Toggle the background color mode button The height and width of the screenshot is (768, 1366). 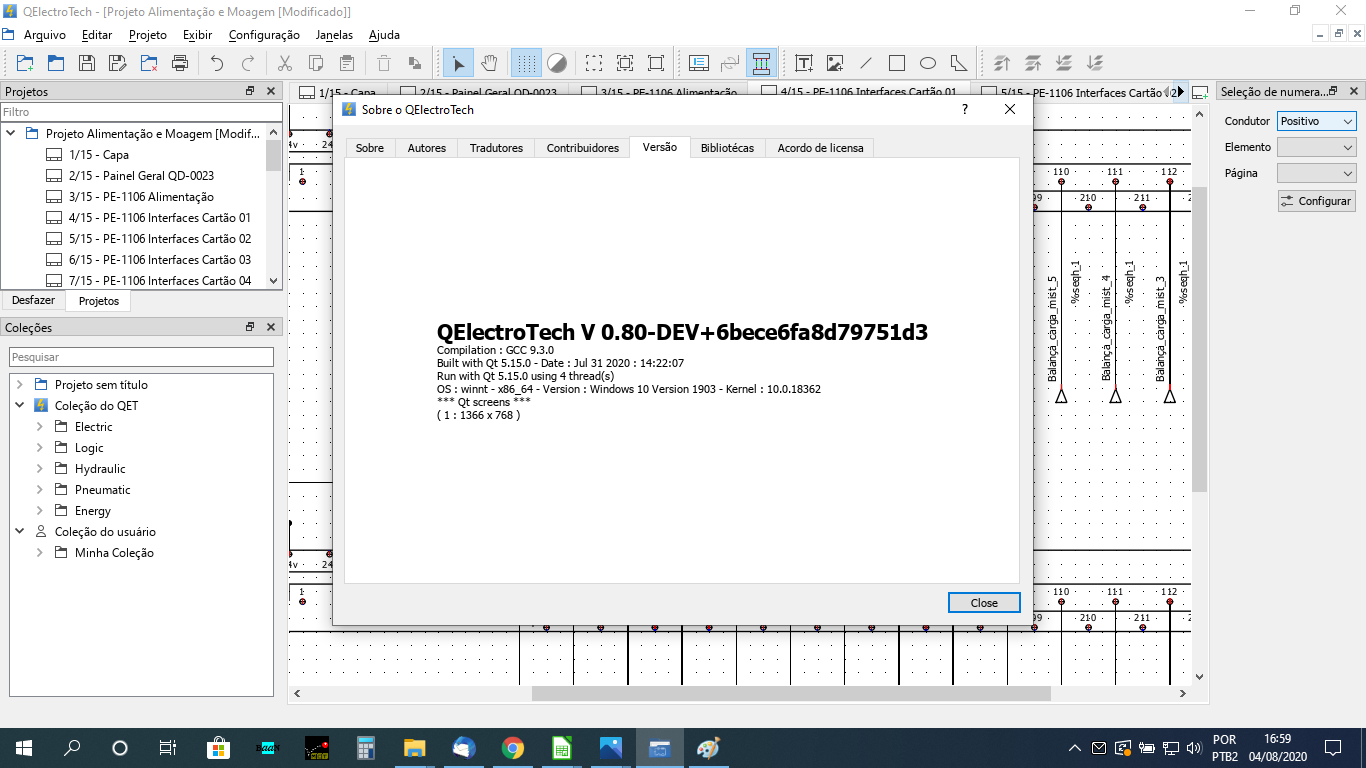(x=557, y=63)
